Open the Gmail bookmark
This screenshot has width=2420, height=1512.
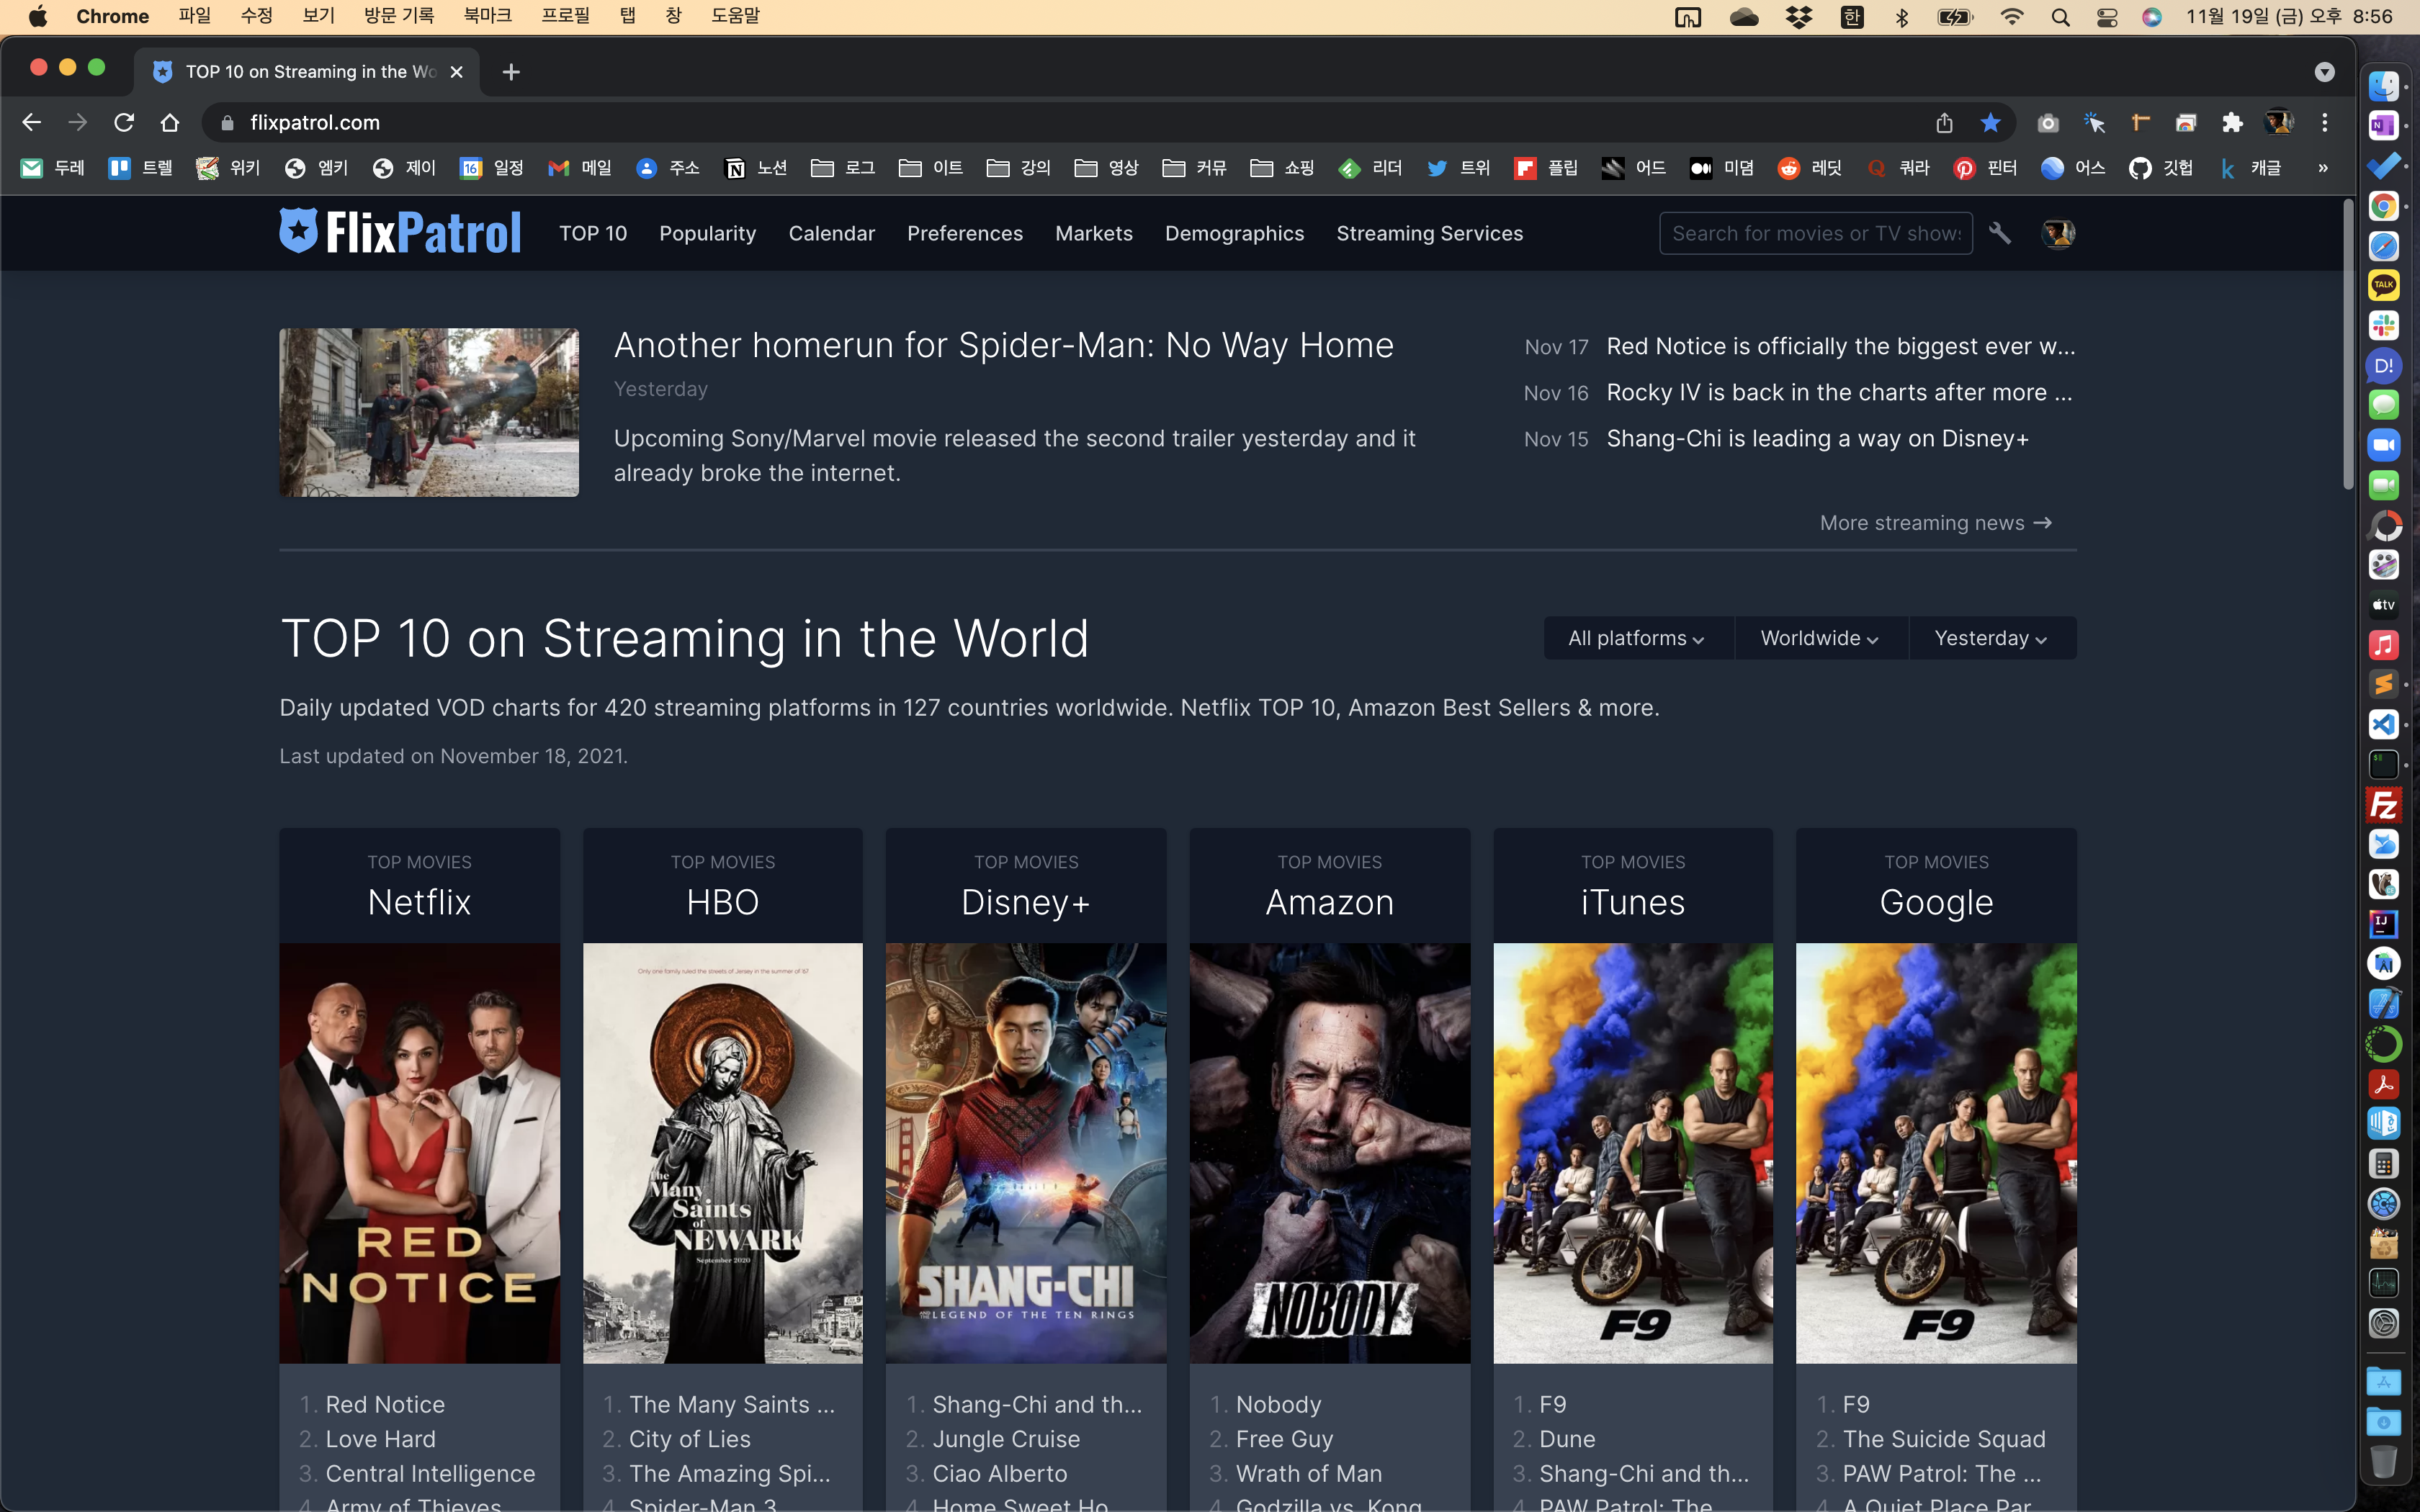(x=580, y=168)
